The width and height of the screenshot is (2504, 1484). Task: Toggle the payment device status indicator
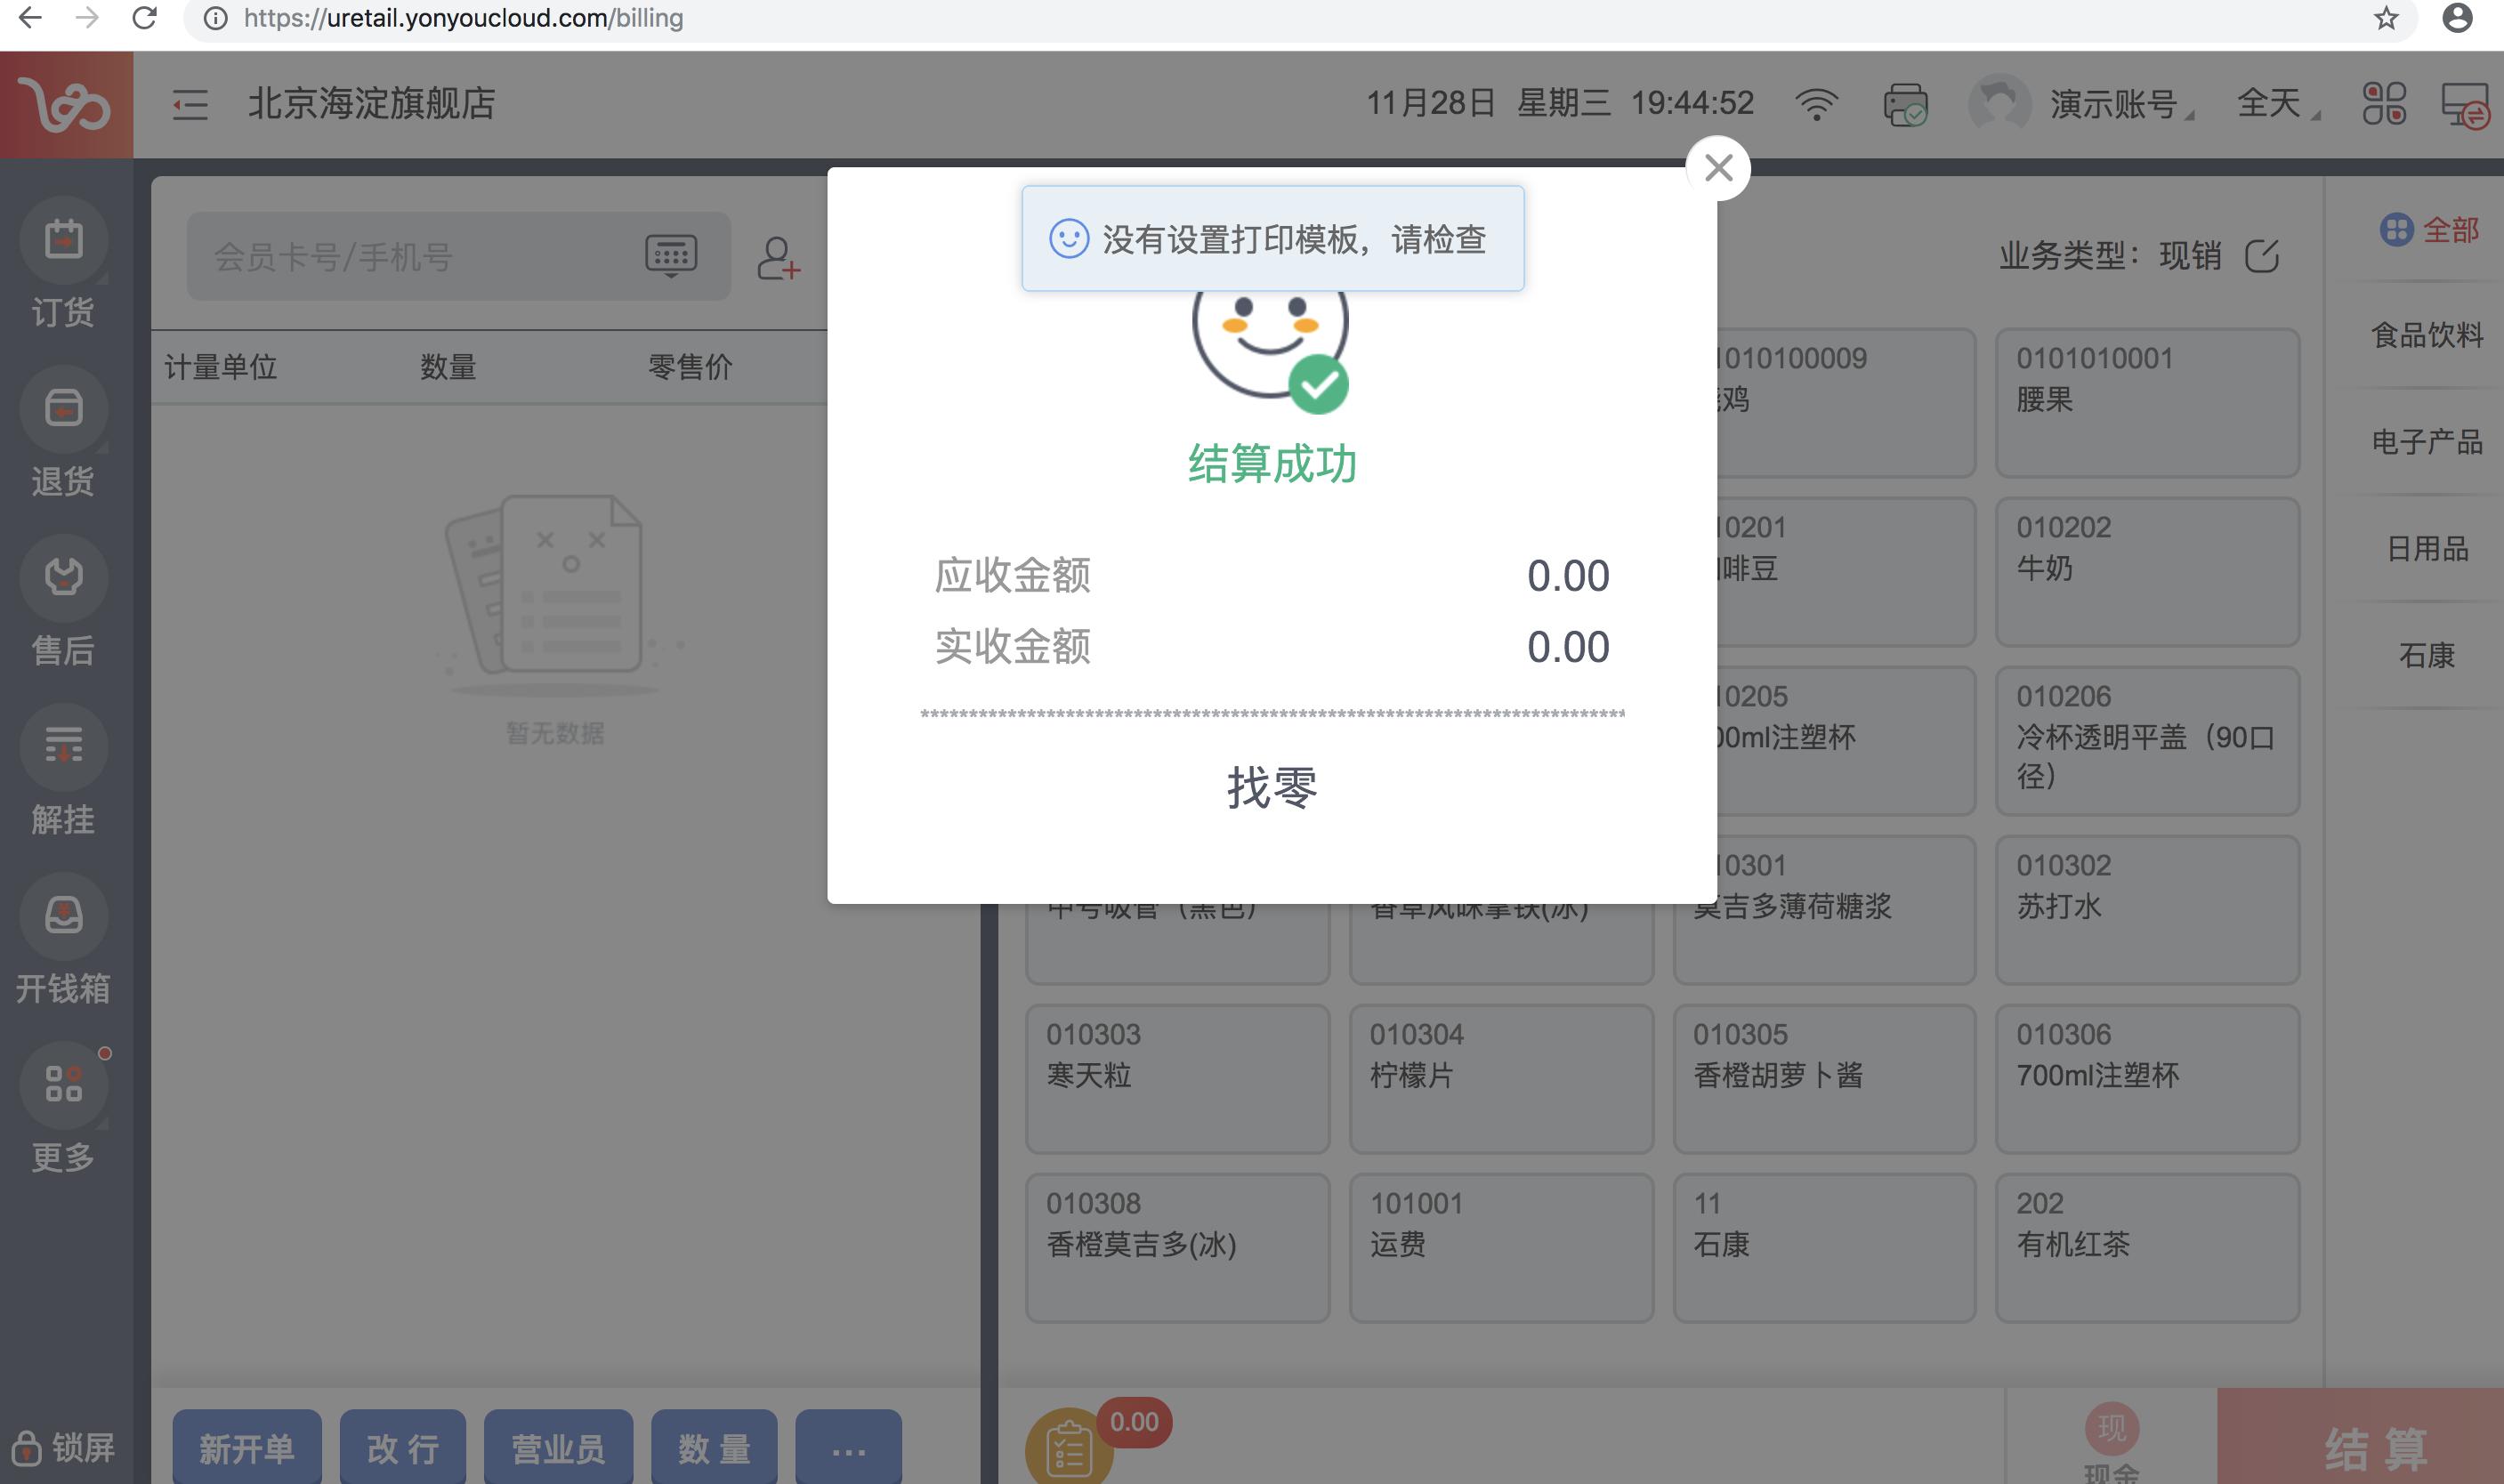coord(1903,103)
